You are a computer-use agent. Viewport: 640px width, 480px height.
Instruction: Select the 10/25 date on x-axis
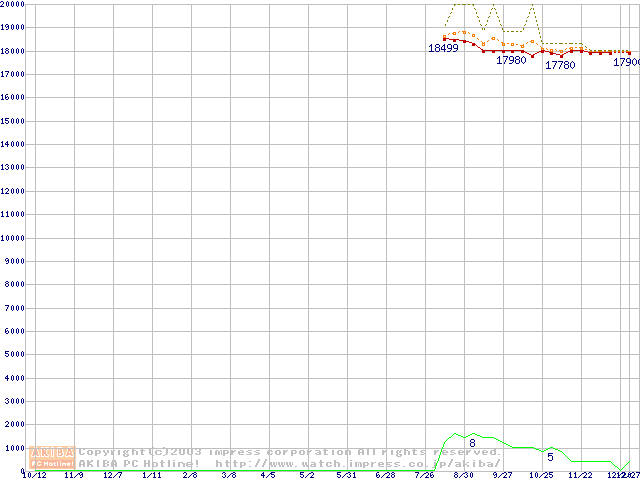tap(541, 476)
